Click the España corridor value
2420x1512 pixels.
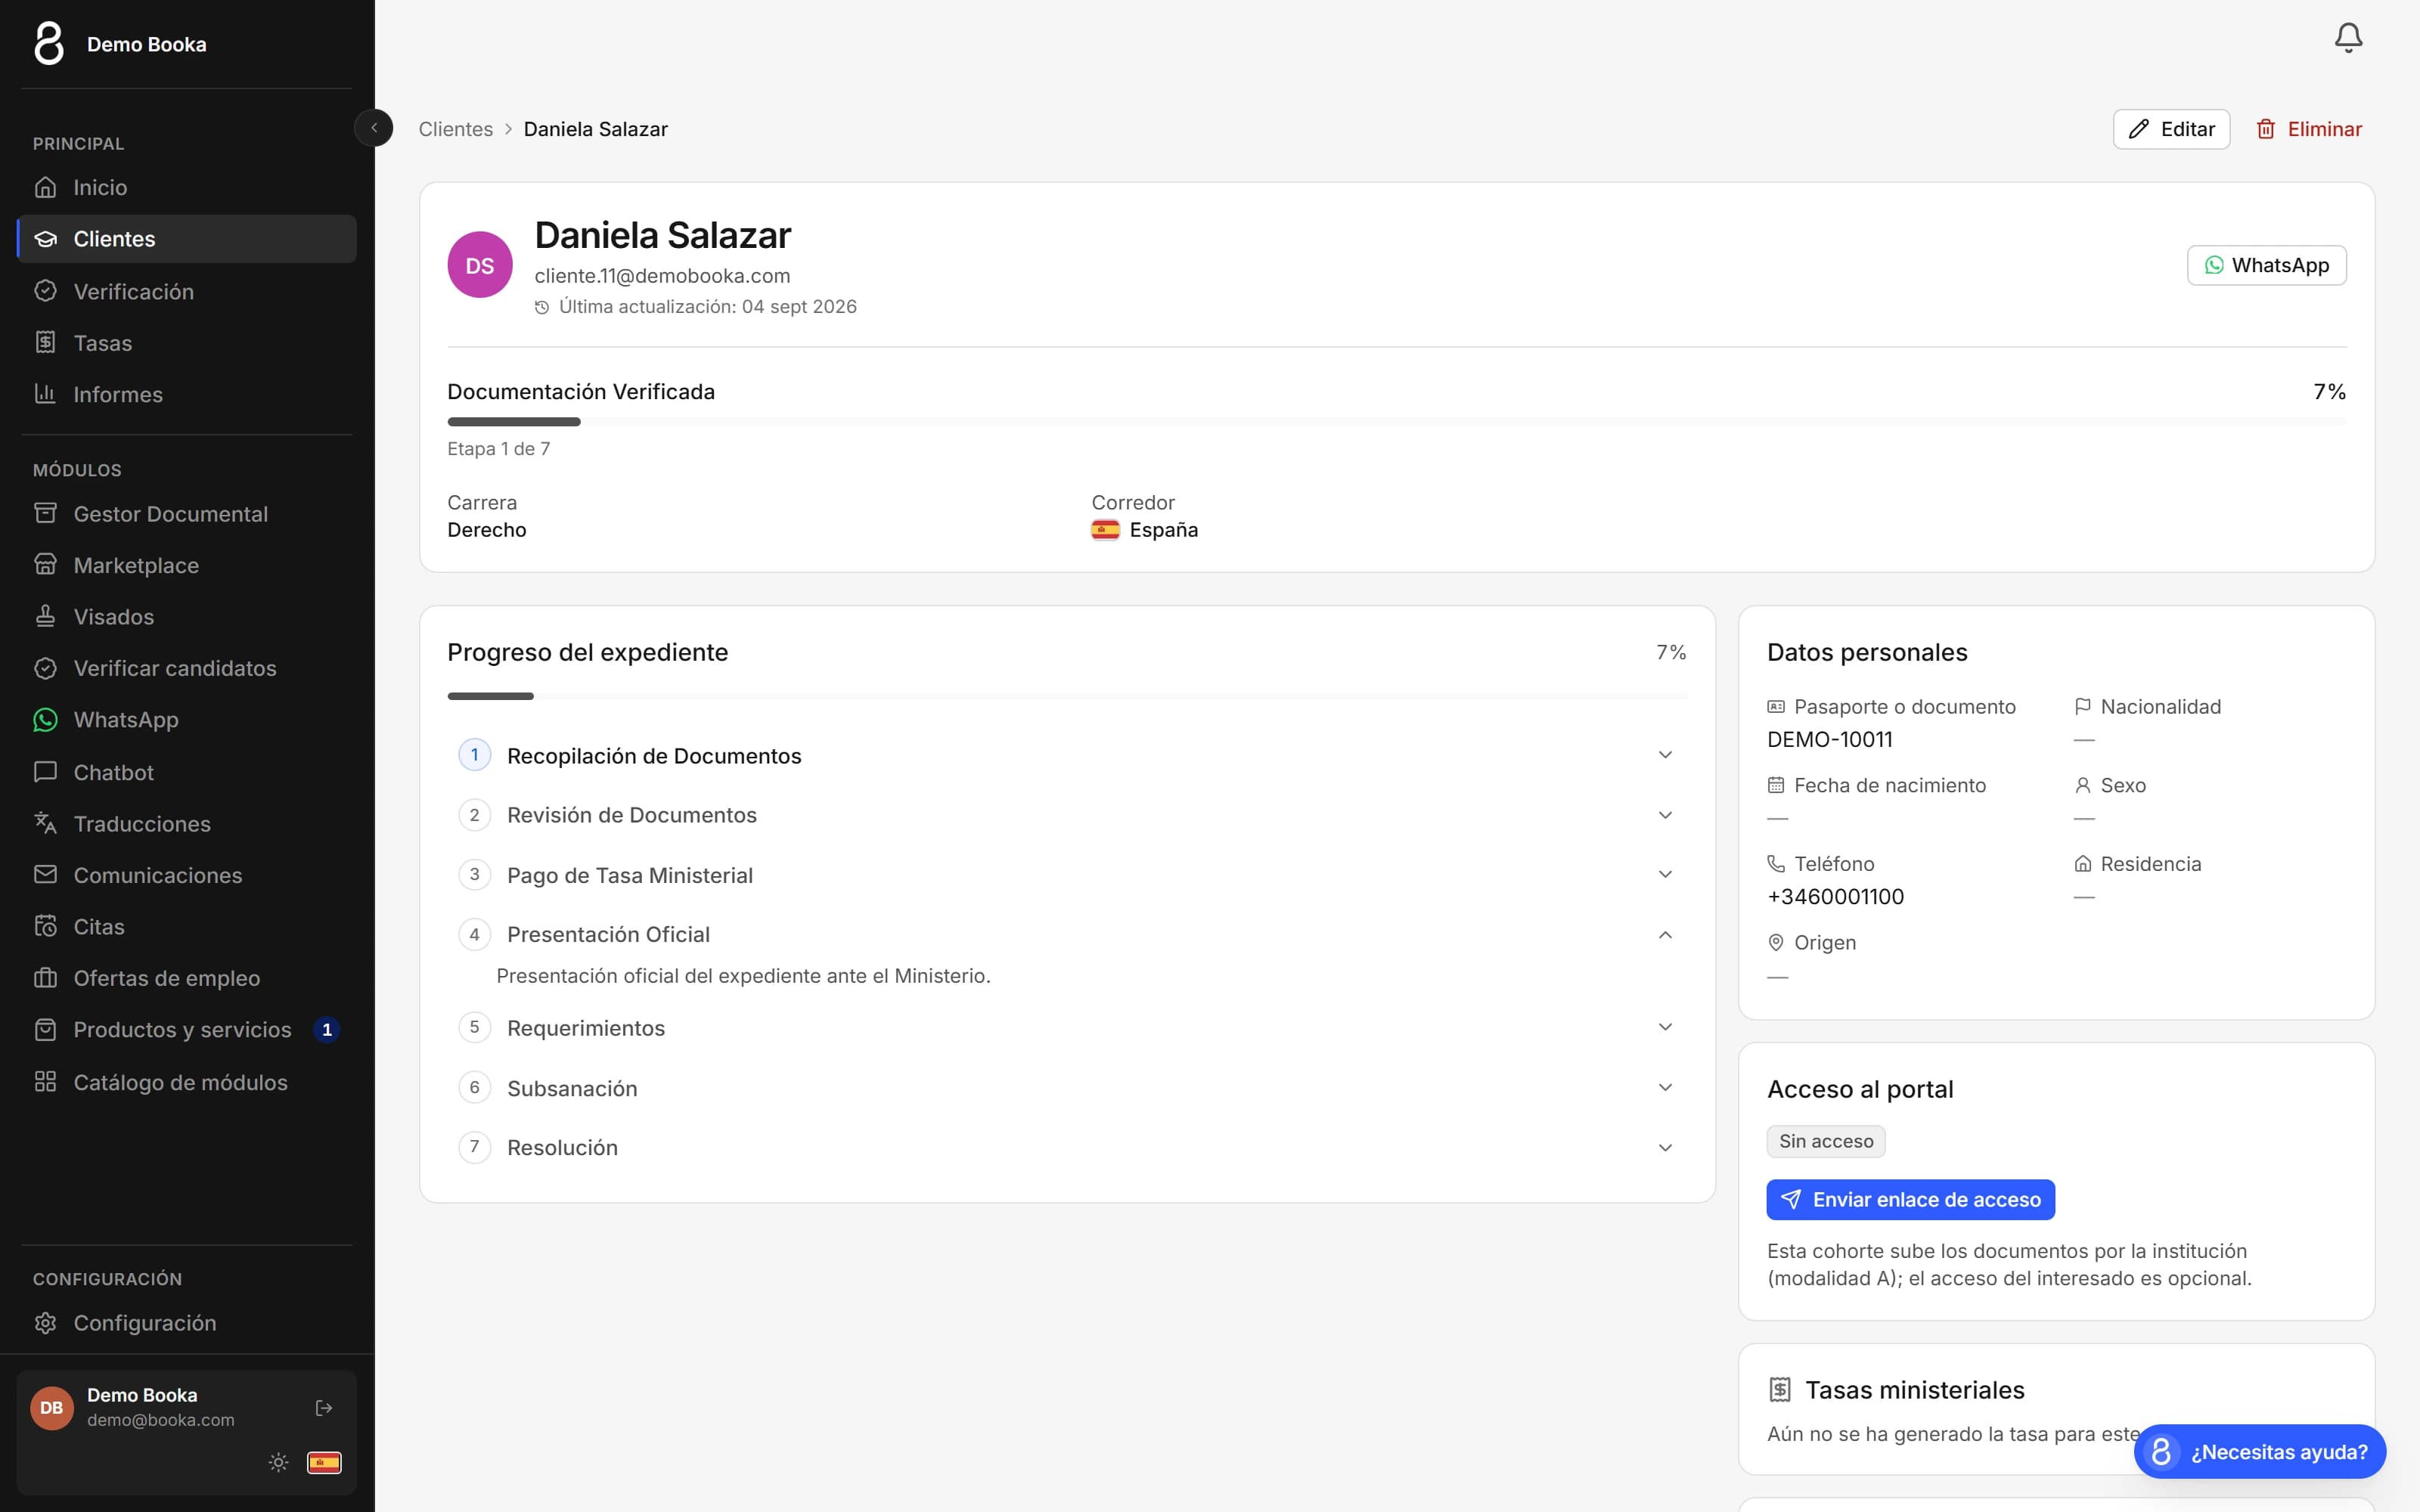1144,530
